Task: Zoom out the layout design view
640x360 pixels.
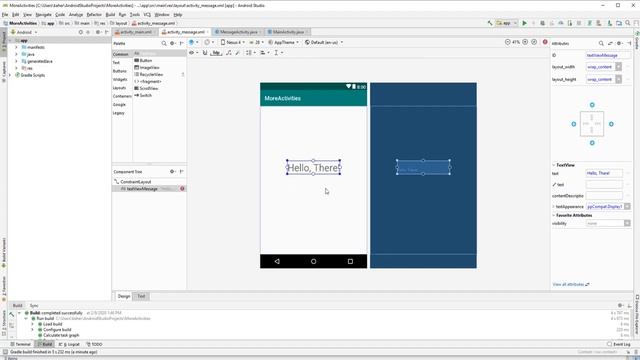Action: 508,42
